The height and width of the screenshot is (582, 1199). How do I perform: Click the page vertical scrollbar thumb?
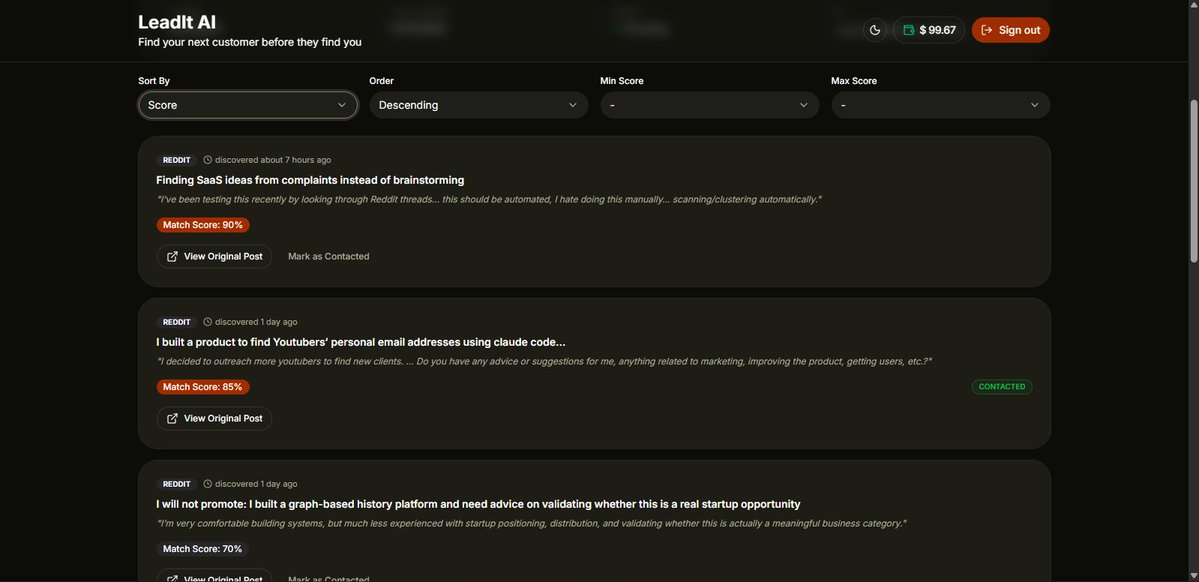(x=1194, y=181)
